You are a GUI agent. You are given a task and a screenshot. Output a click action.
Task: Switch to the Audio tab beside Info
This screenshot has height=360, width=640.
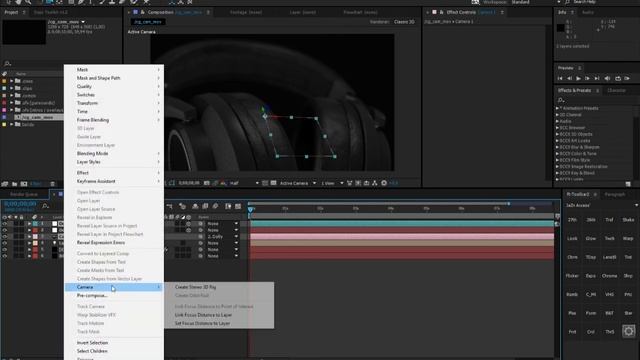coord(588,12)
